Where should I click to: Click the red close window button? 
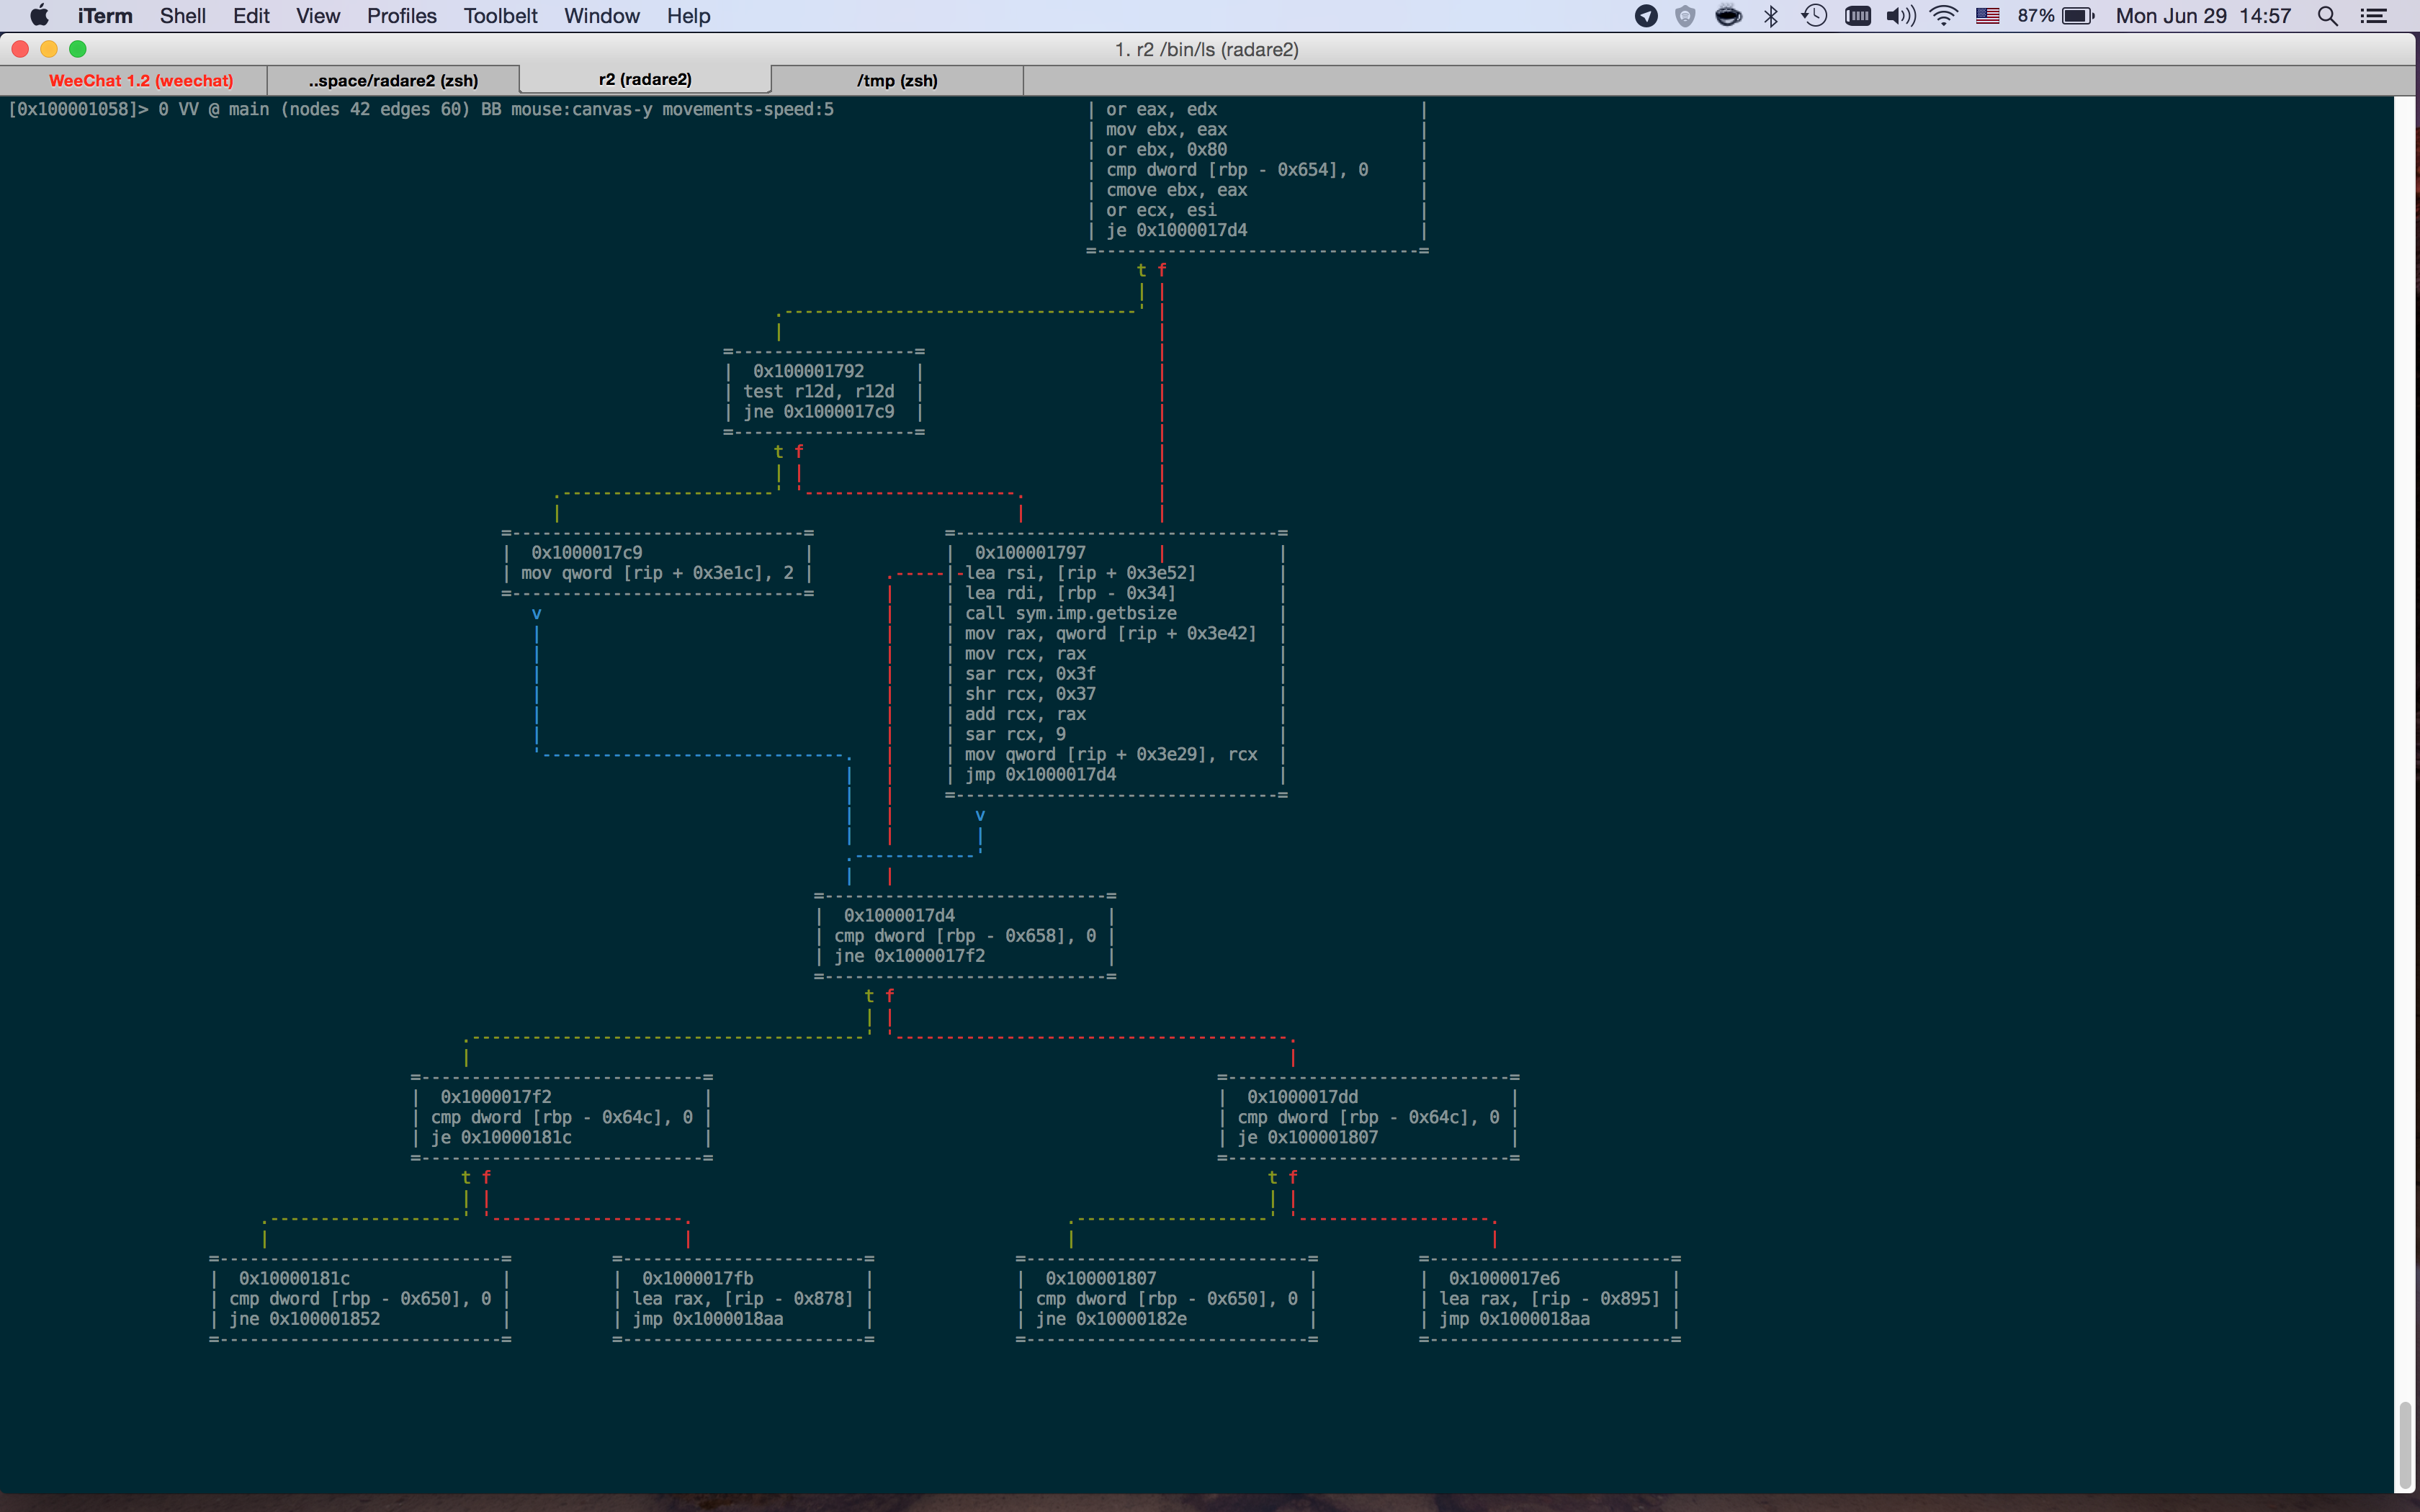pyautogui.click(x=20, y=49)
